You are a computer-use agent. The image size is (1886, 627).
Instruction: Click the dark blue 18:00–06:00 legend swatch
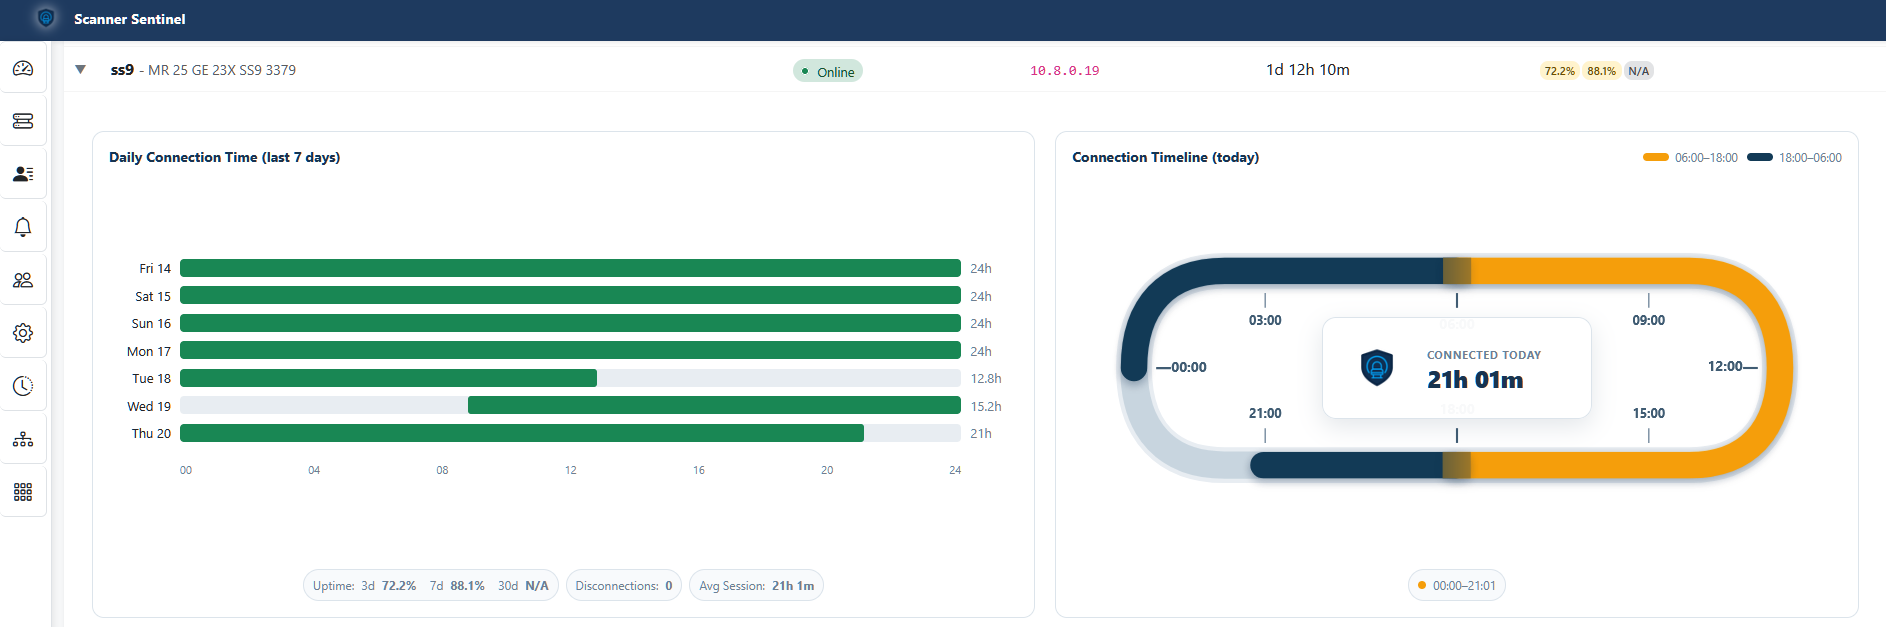click(x=1760, y=157)
